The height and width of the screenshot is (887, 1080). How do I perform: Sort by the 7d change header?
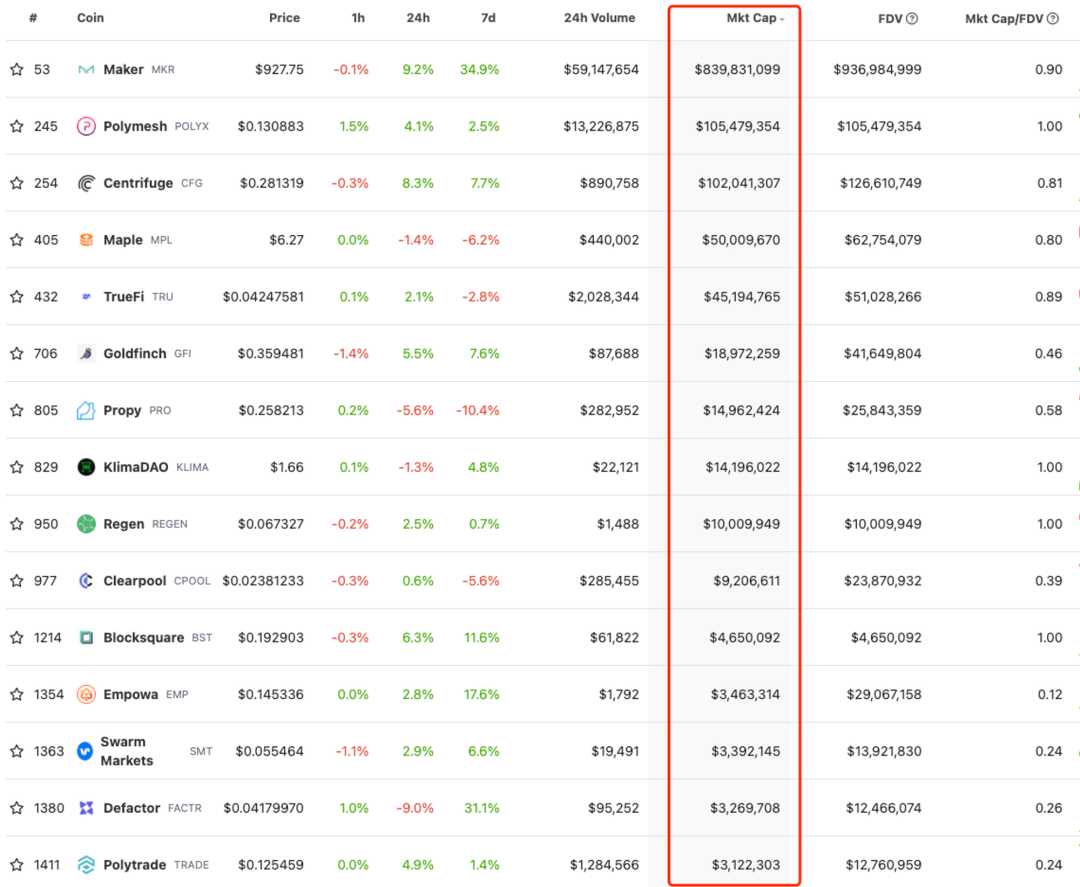488,18
